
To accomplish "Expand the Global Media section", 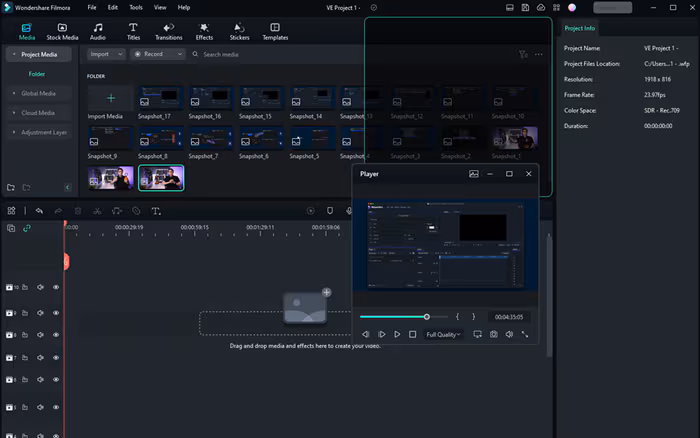I will point(38,93).
